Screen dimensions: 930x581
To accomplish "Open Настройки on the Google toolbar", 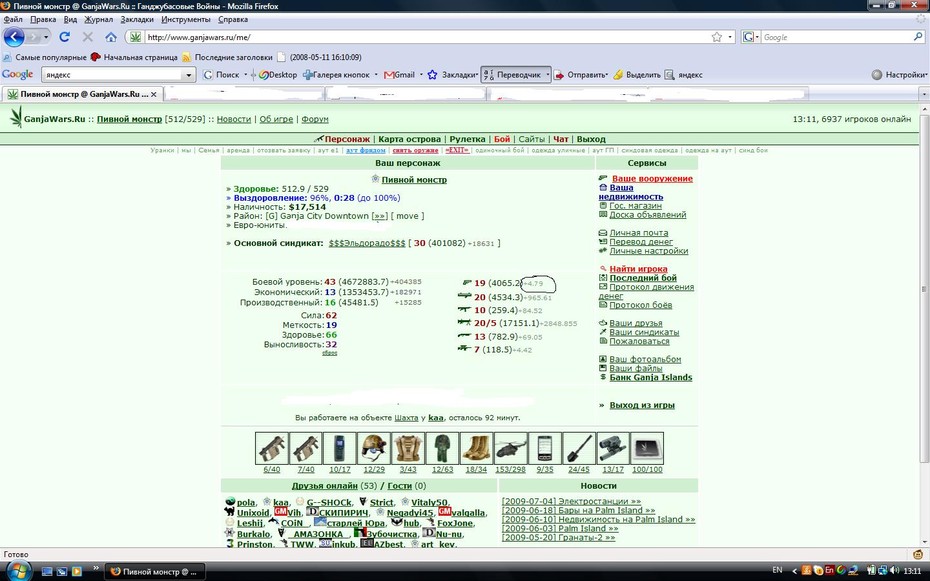I will [x=899, y=75].
